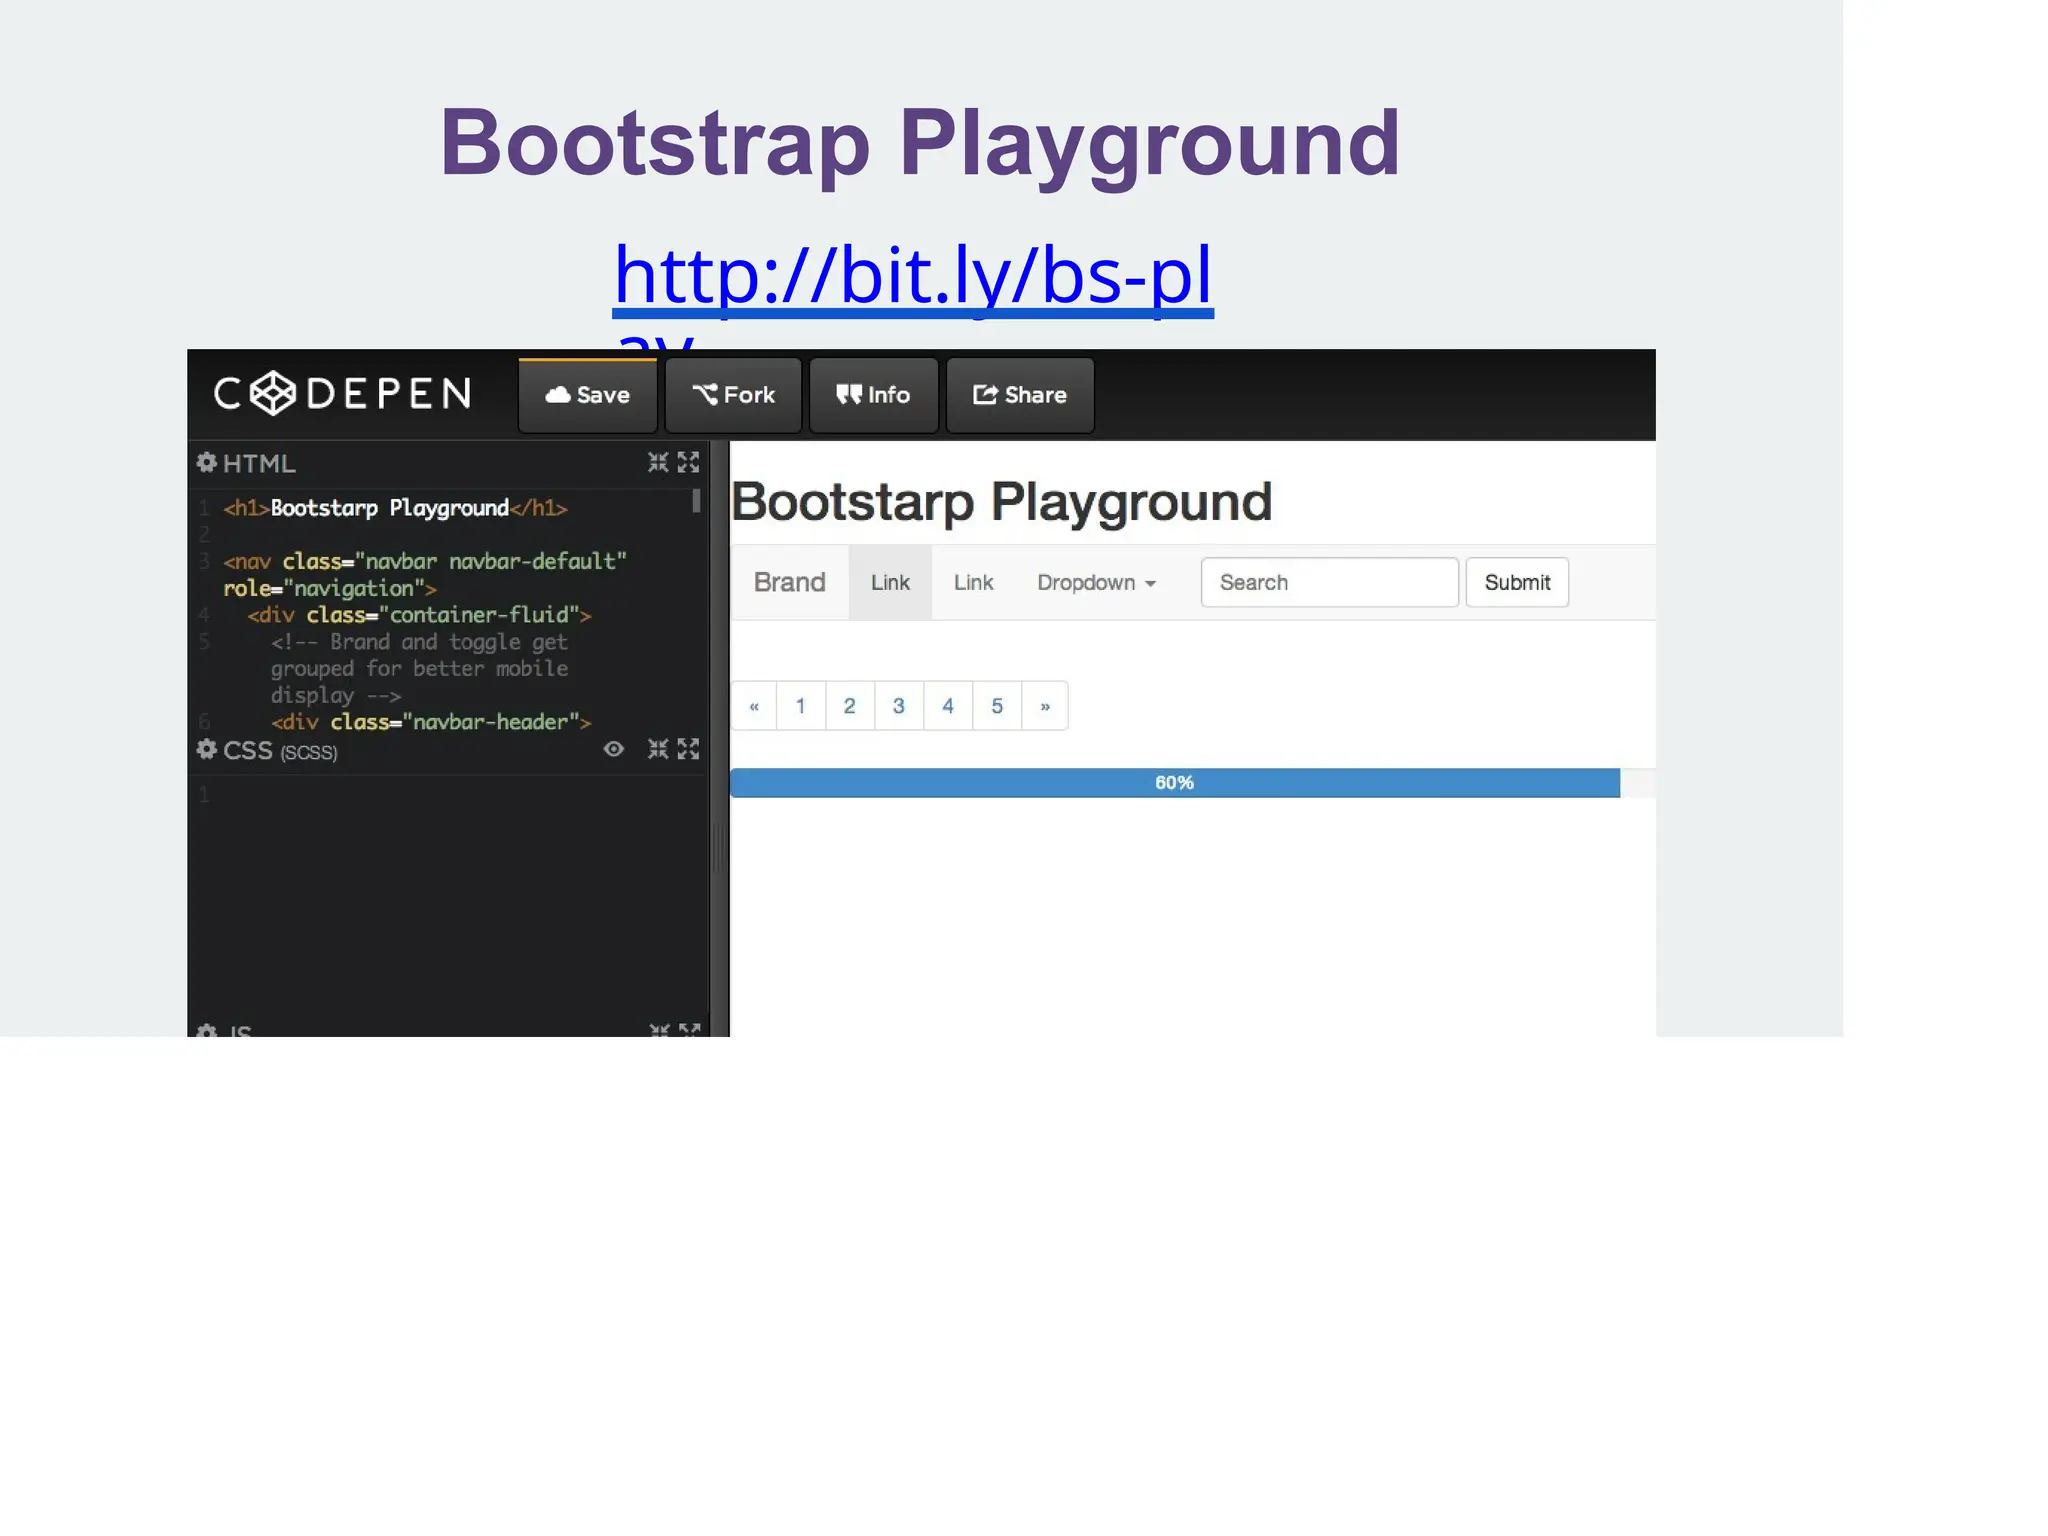Go to next page with » arrow

(x=1045, y=706)
